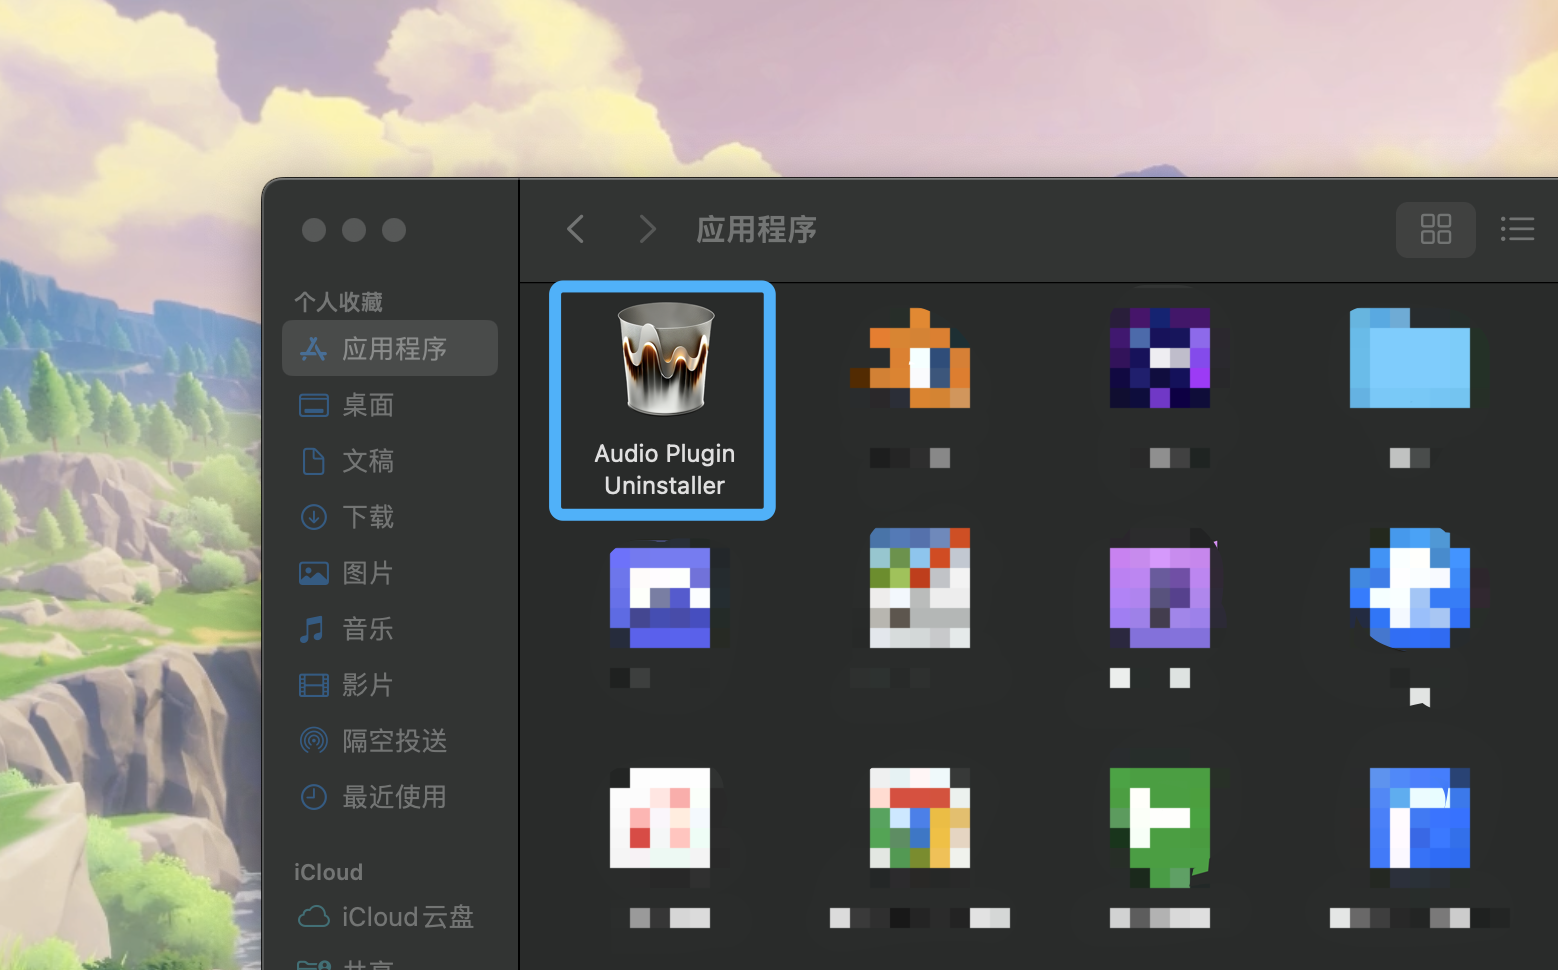Select the multicolor gray-white app icon in second row
The width and height of the screenshot is (1558, 970).
click(x=920, y=588)
